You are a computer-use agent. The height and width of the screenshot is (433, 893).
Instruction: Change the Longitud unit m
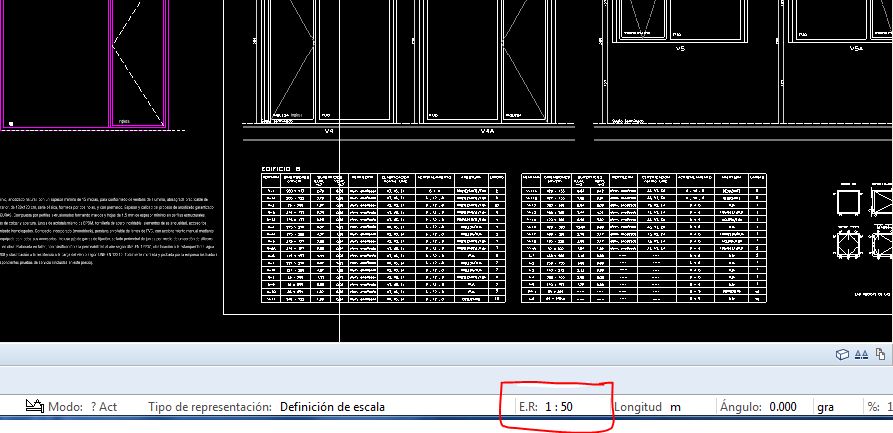(x=675, y=407)
